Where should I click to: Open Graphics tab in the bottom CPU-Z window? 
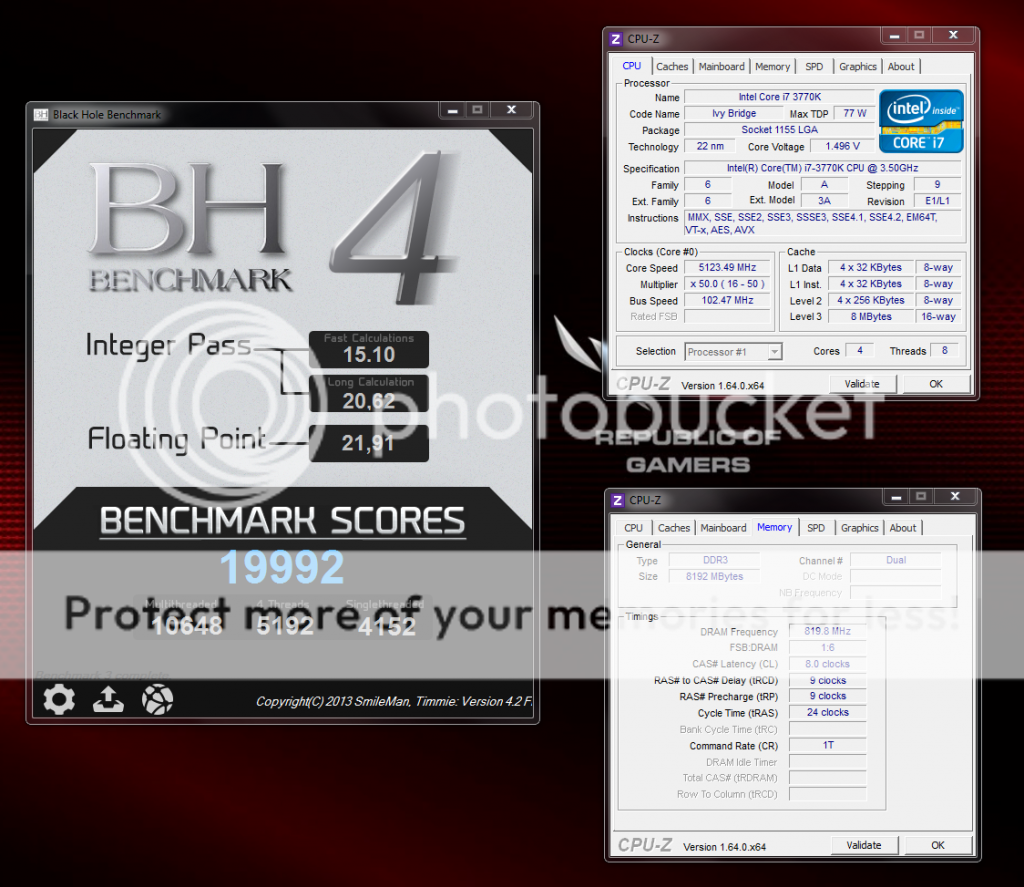coord(859,528)
